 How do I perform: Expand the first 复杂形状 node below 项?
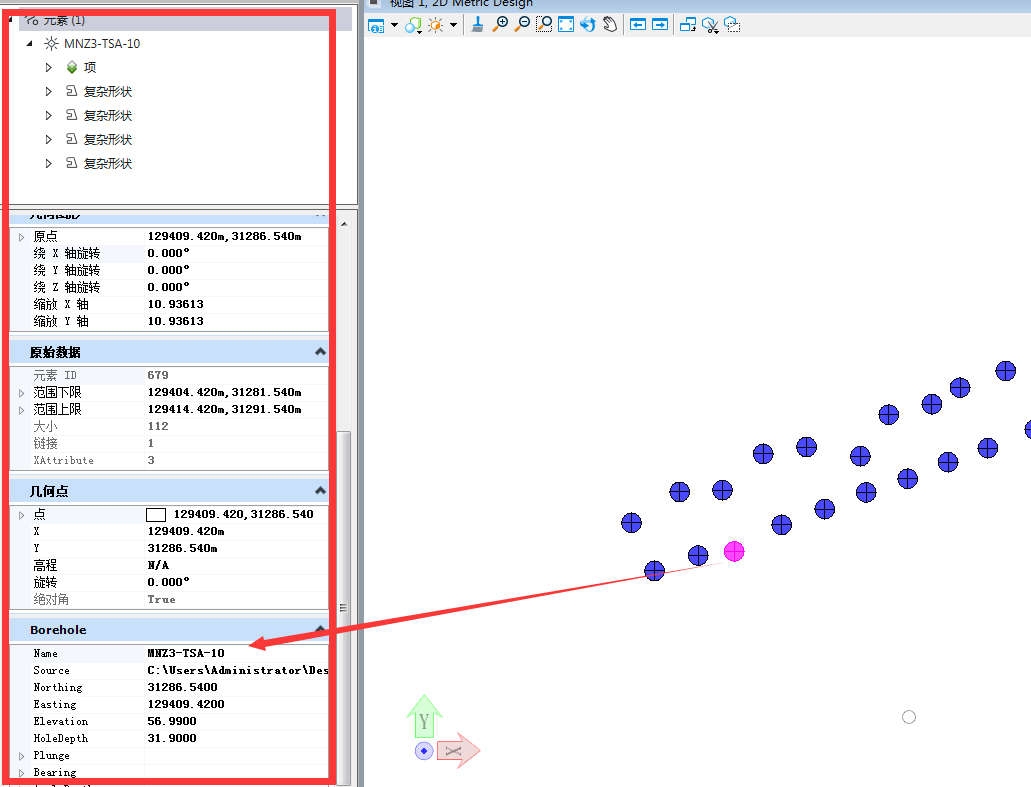click(49, 92)
